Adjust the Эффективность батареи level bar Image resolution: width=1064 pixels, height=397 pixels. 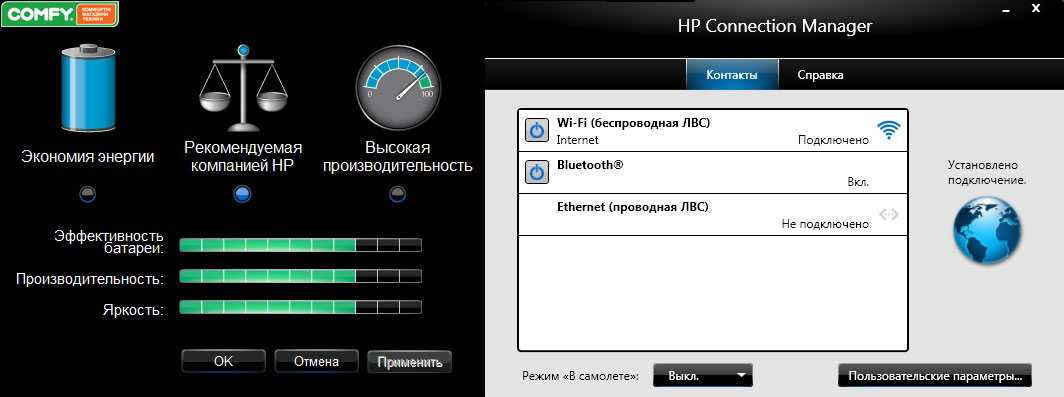coord(301,245)
